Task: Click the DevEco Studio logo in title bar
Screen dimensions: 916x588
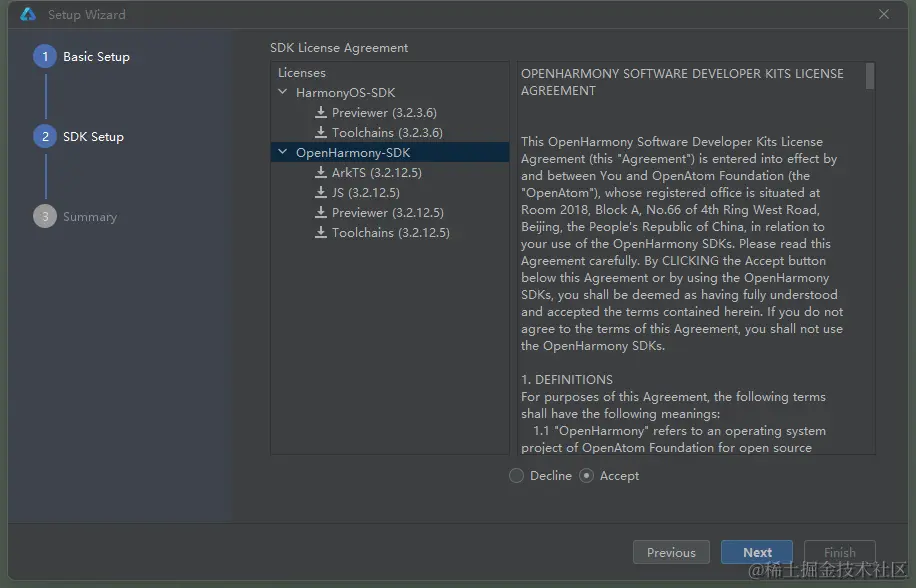Action: click(x=27, y=15)
